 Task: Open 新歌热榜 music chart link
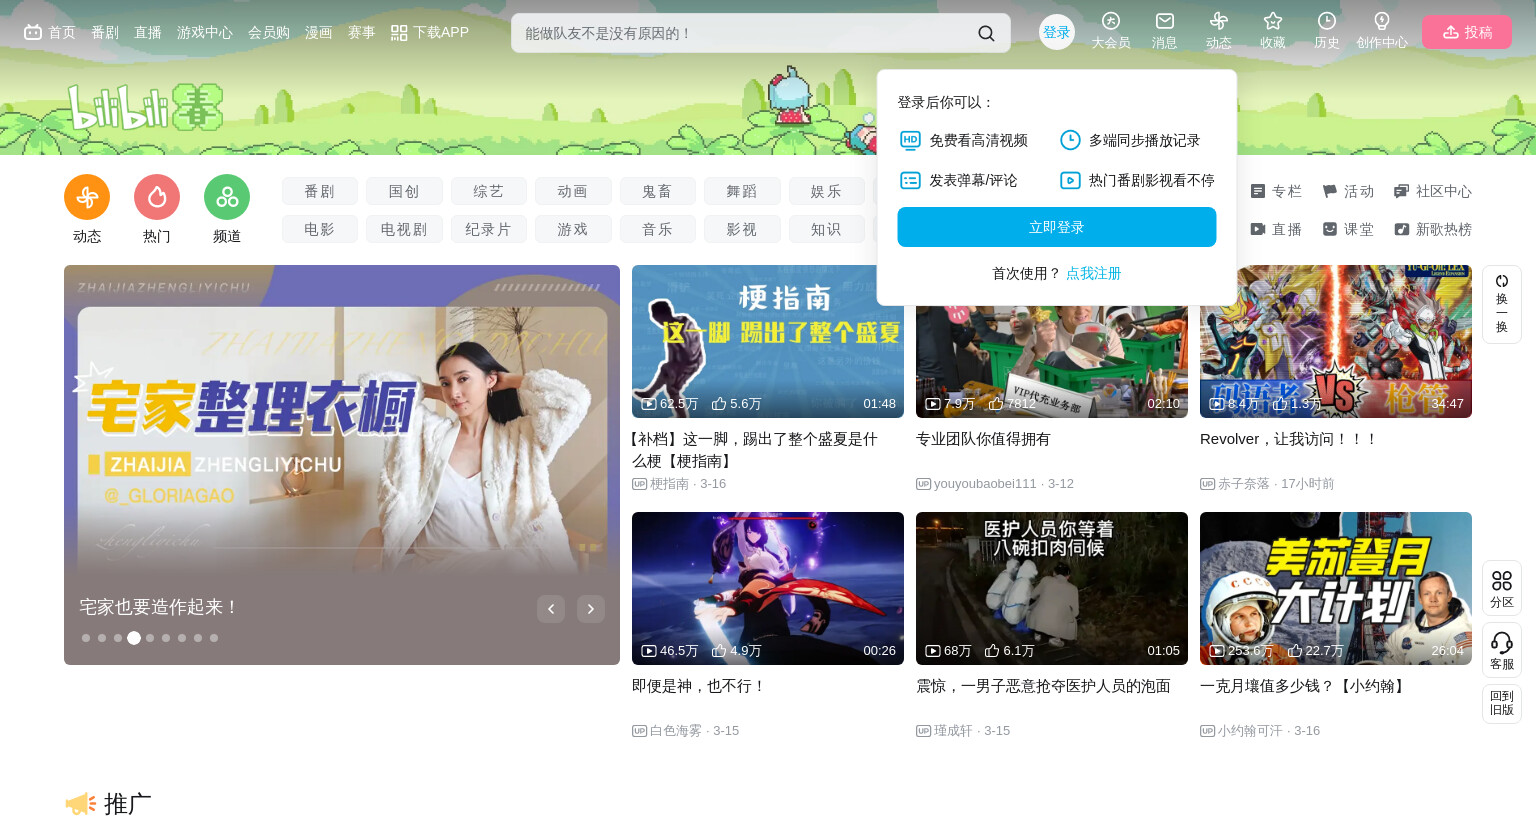(1433, 229)
